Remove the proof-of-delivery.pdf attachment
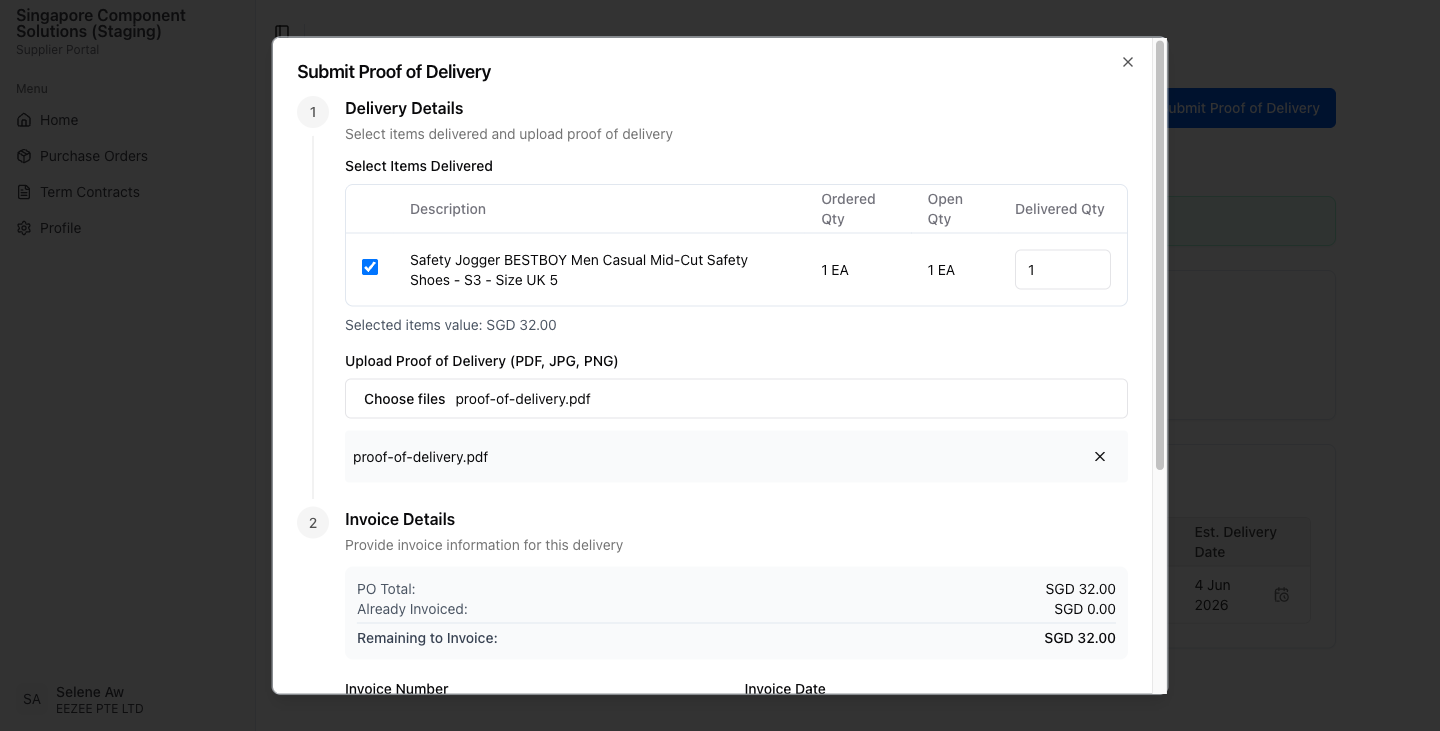Image resolution: width=1440 pixels, height=731 pixels. (1100, 457)
